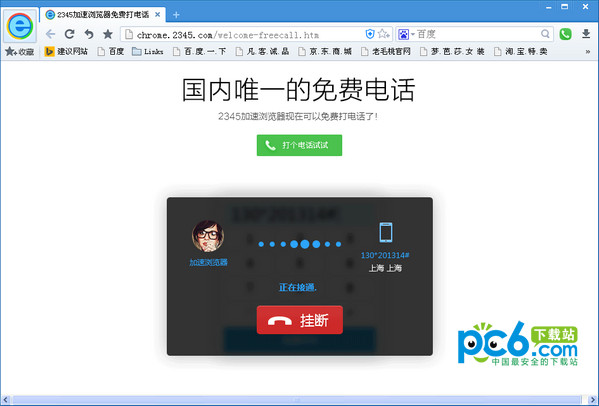Image resolution: width=599 pixels, height=406 pixels.
Task: Open the 百度一下 bookmark
Action: (x=199, y=52)
